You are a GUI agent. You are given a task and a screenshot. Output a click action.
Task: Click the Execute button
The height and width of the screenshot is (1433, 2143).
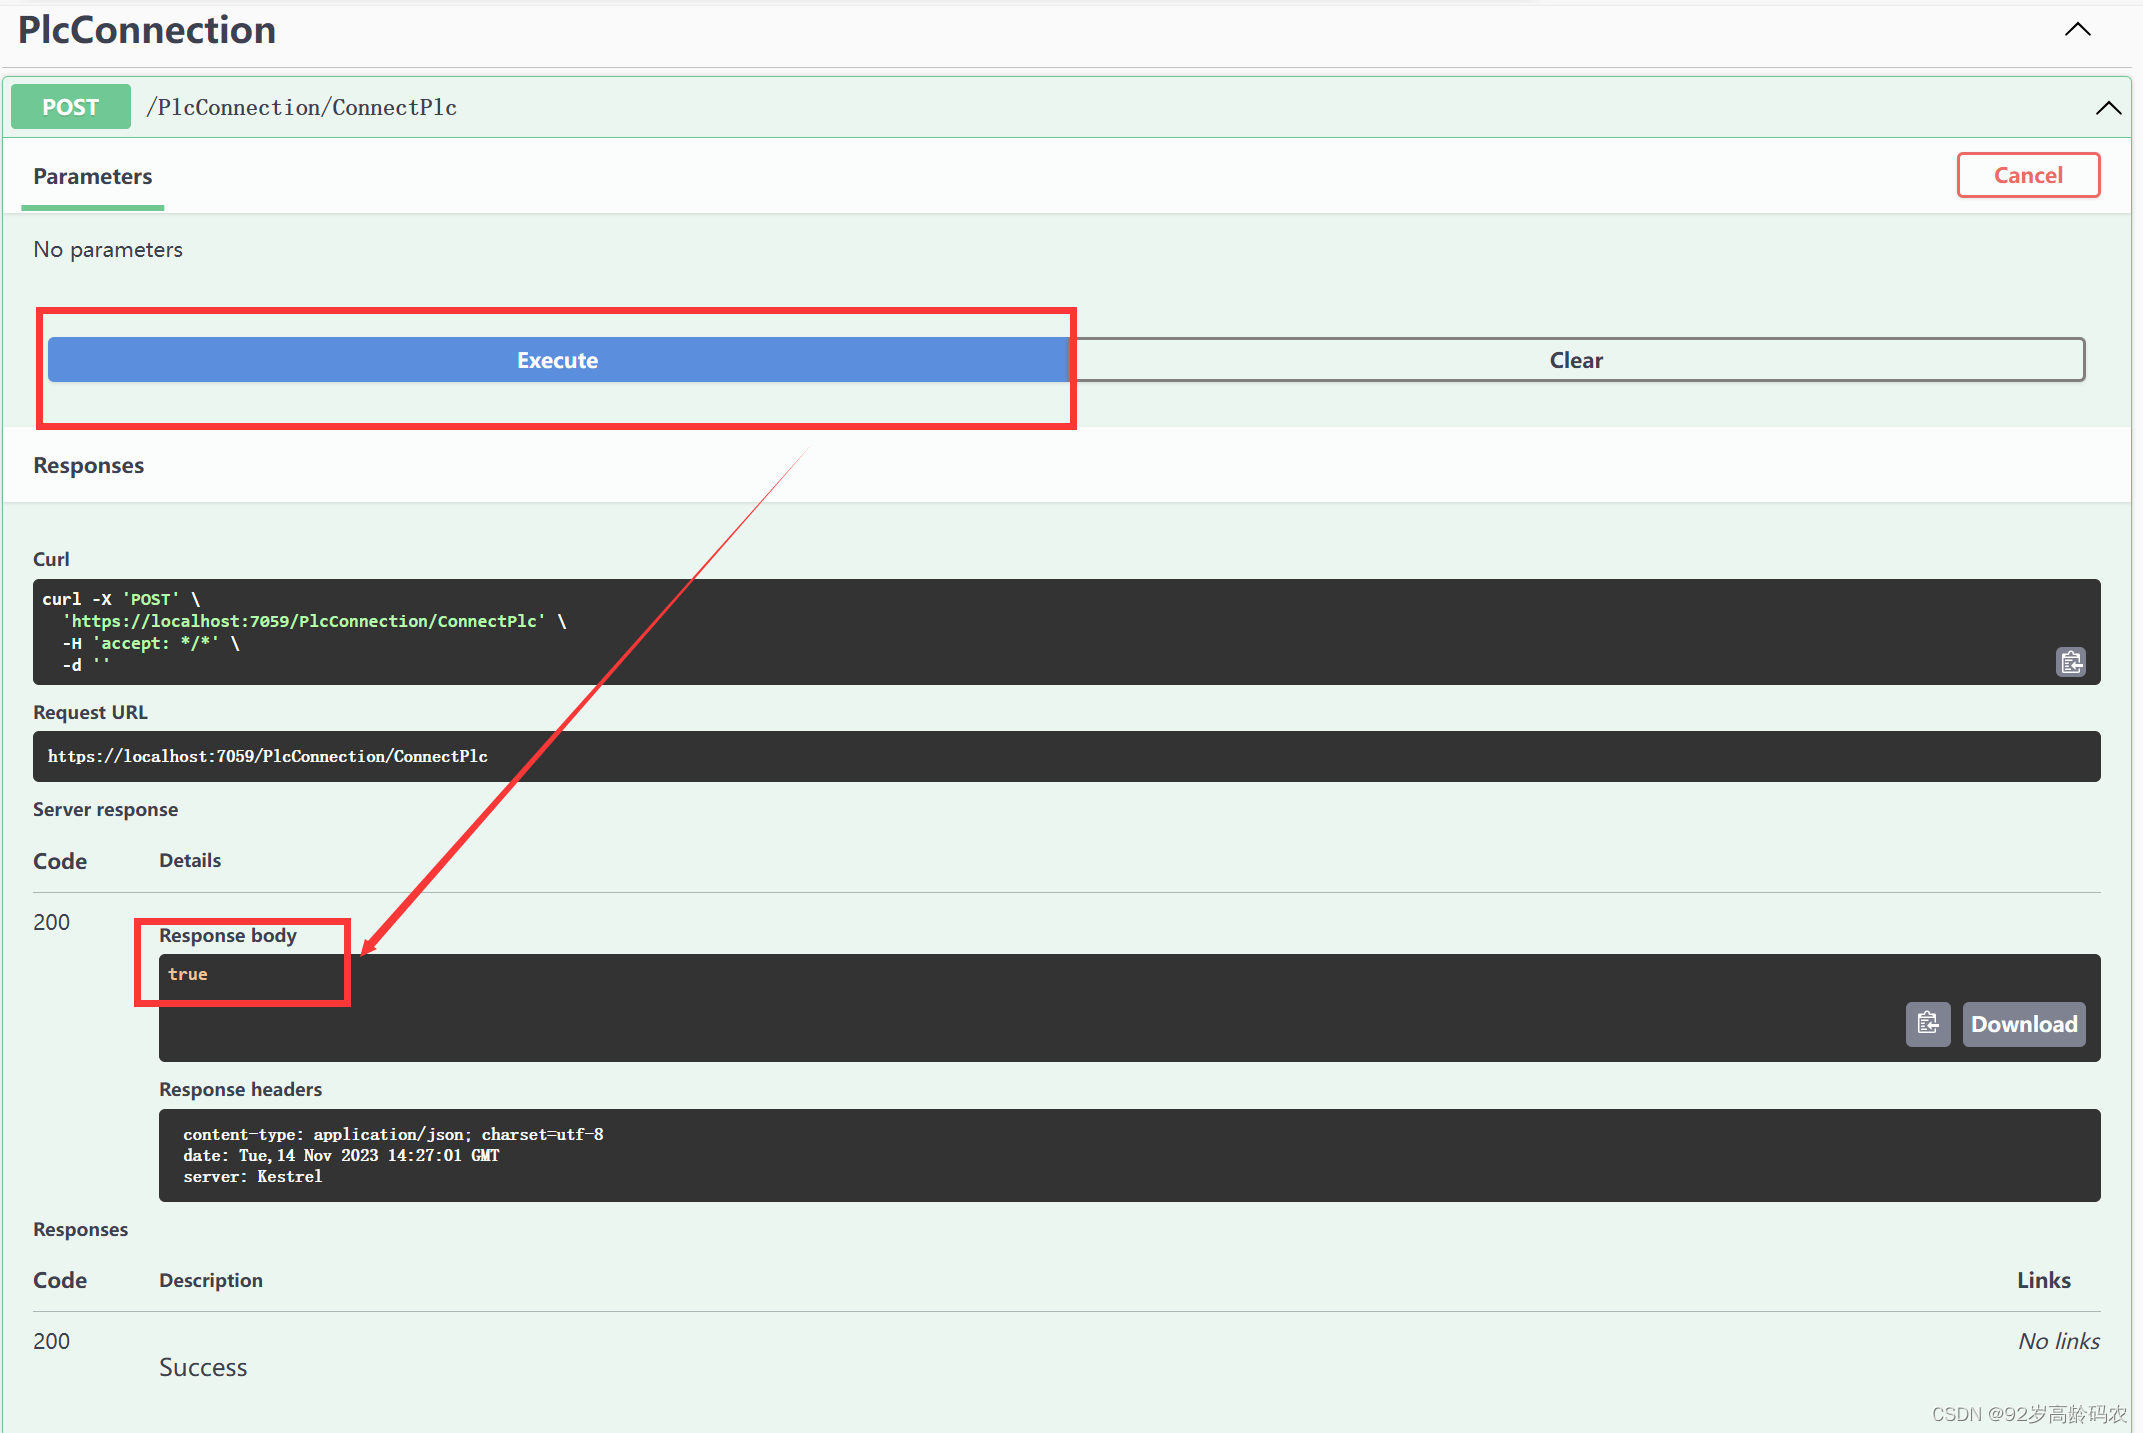557,360
